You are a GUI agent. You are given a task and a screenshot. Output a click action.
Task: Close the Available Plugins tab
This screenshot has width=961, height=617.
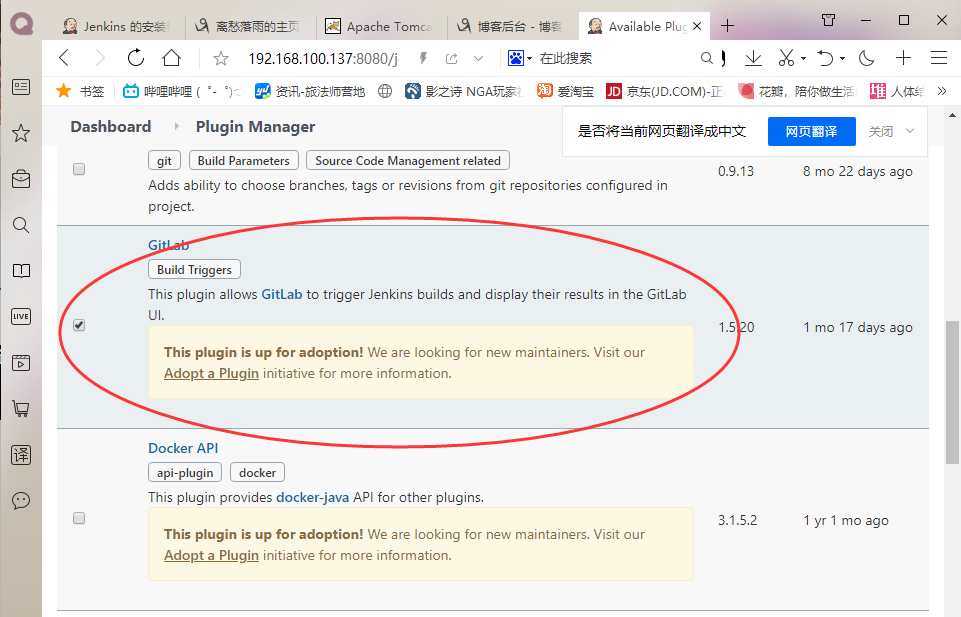tap(697, 26)
